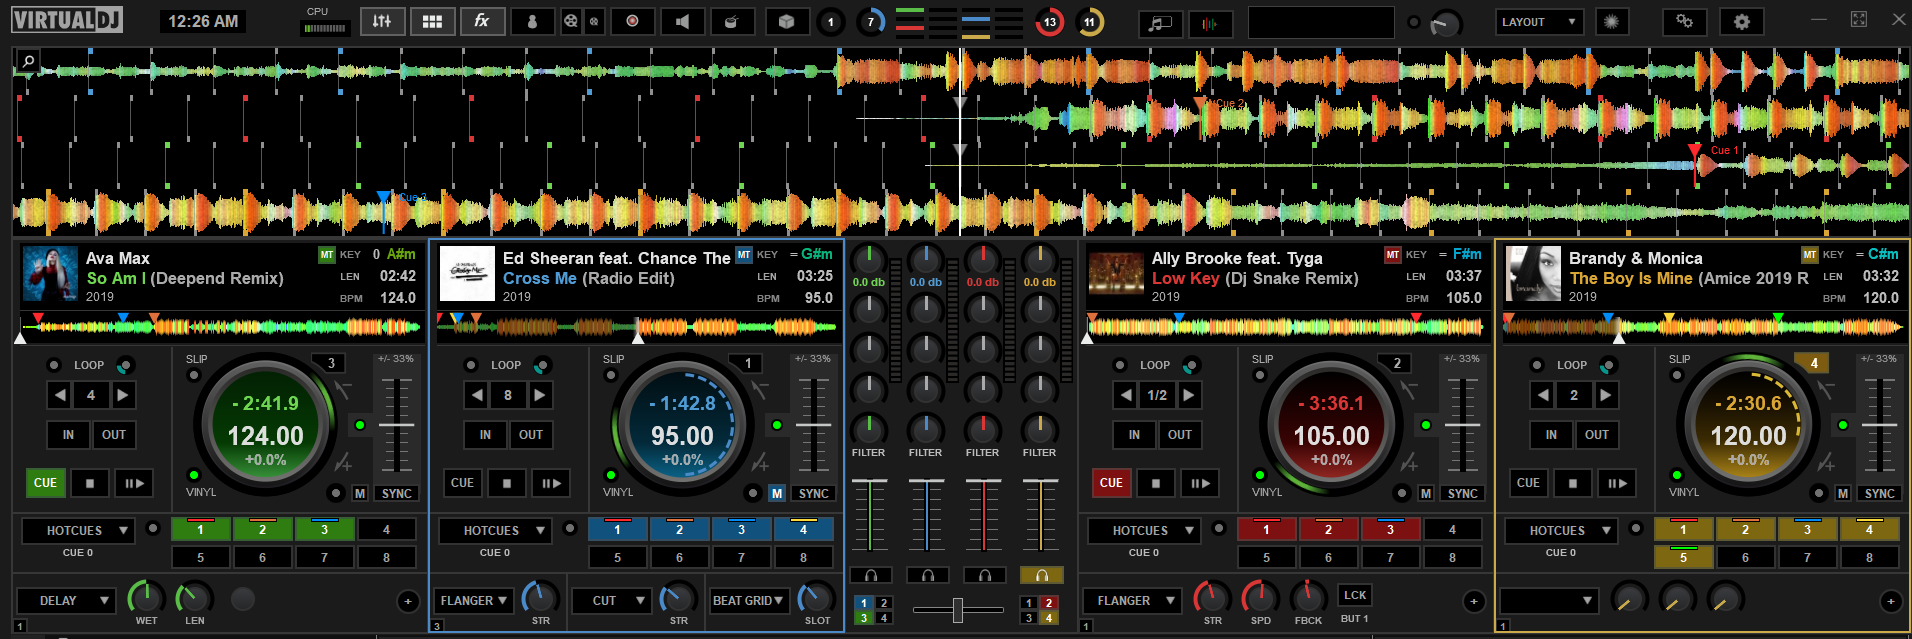This screenshot has width=1912, height=639.
Task: Stop playback on the Brandy & Monica deck
Action: click(x=1573, y=483)
